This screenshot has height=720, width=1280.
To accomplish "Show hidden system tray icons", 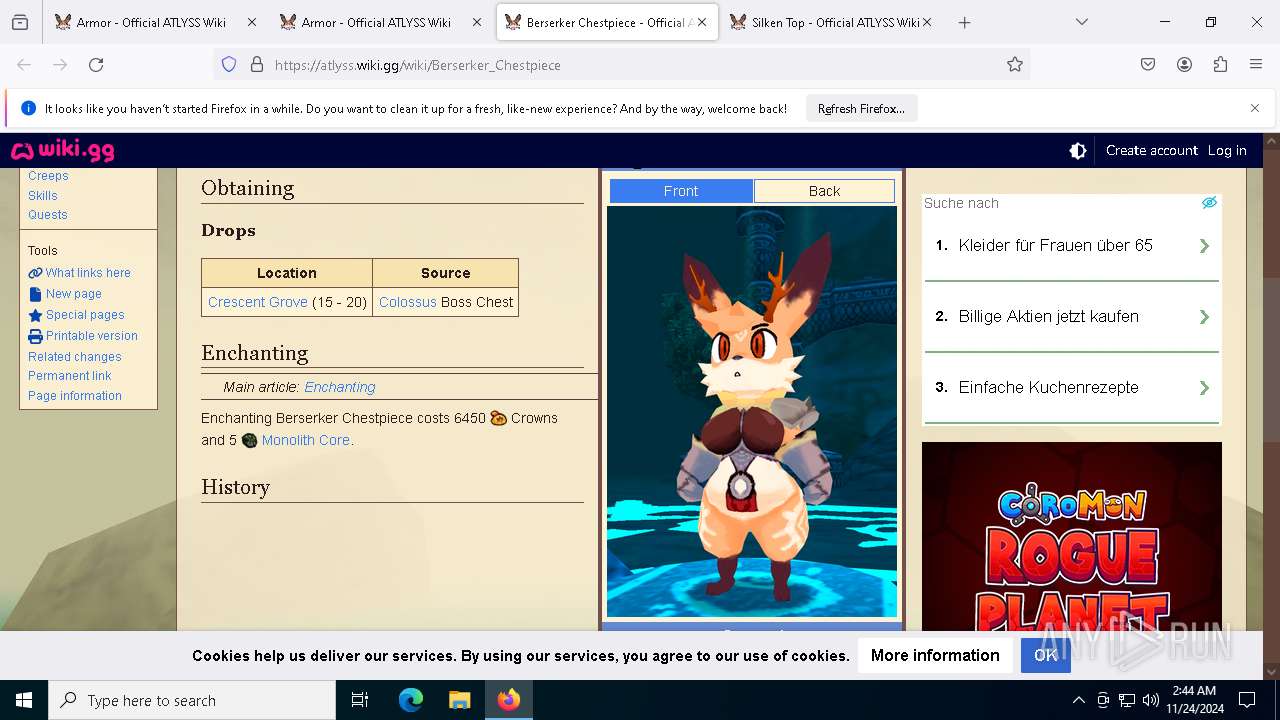I will (1078, 700).
